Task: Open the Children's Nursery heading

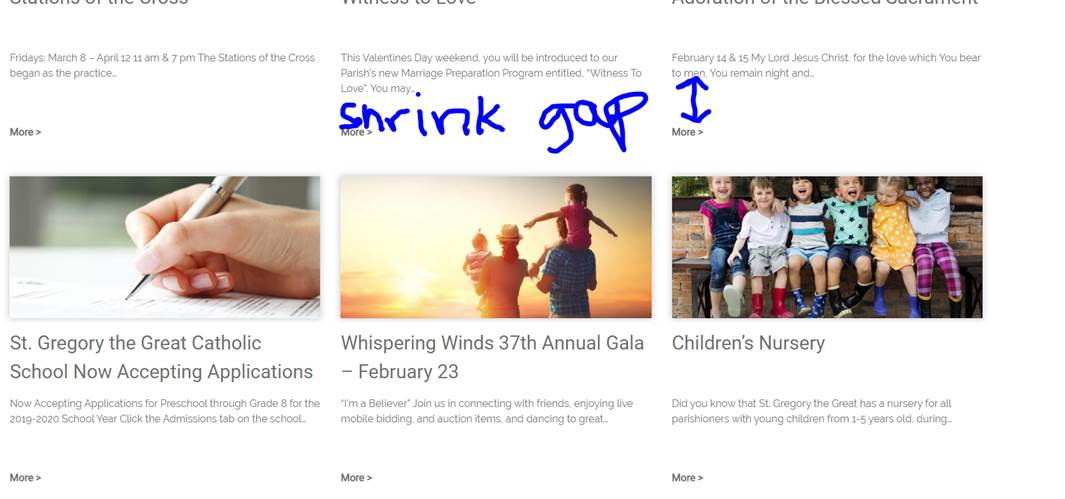Action: point(748,343)
